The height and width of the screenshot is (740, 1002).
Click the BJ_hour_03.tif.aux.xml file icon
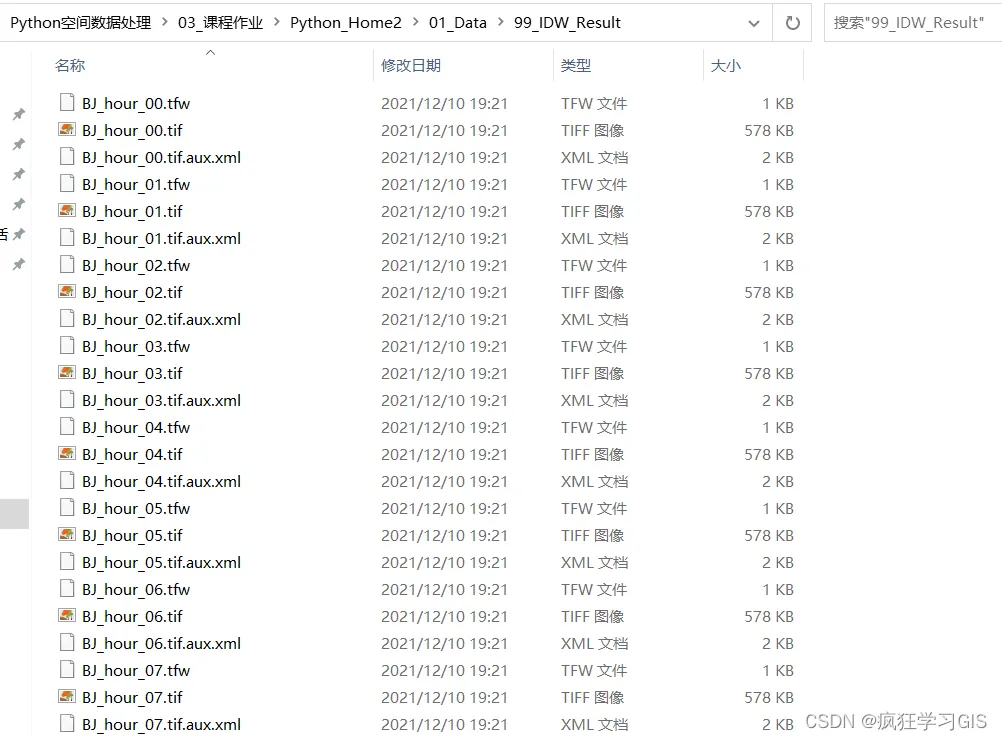67,400
